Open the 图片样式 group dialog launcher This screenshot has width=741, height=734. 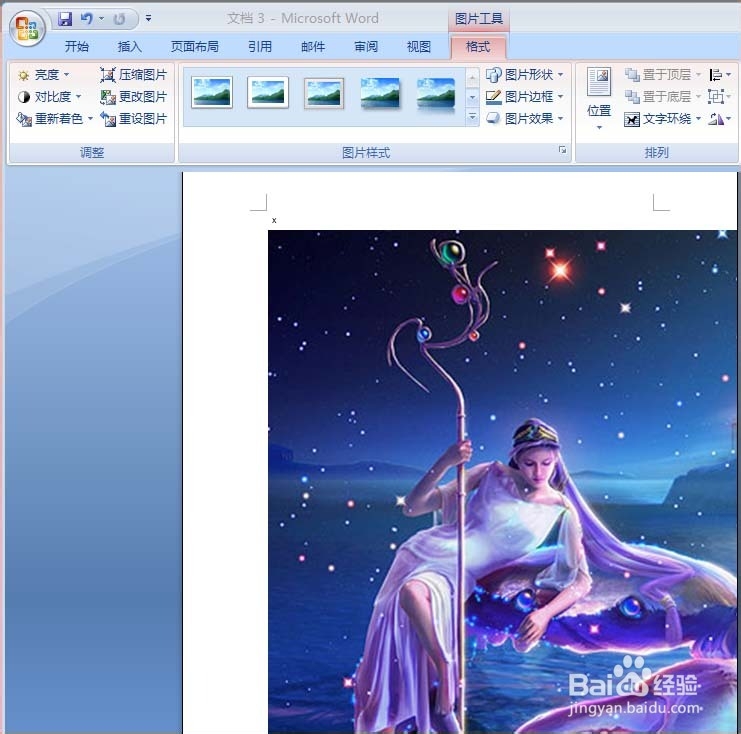coord(562,150)
